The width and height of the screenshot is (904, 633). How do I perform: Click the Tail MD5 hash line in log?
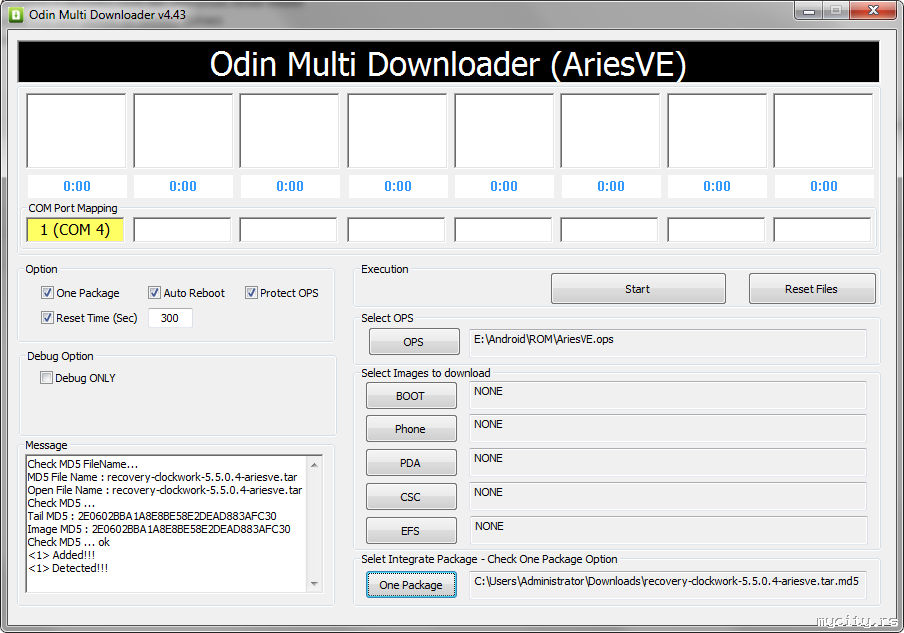[x=152, y=516]
